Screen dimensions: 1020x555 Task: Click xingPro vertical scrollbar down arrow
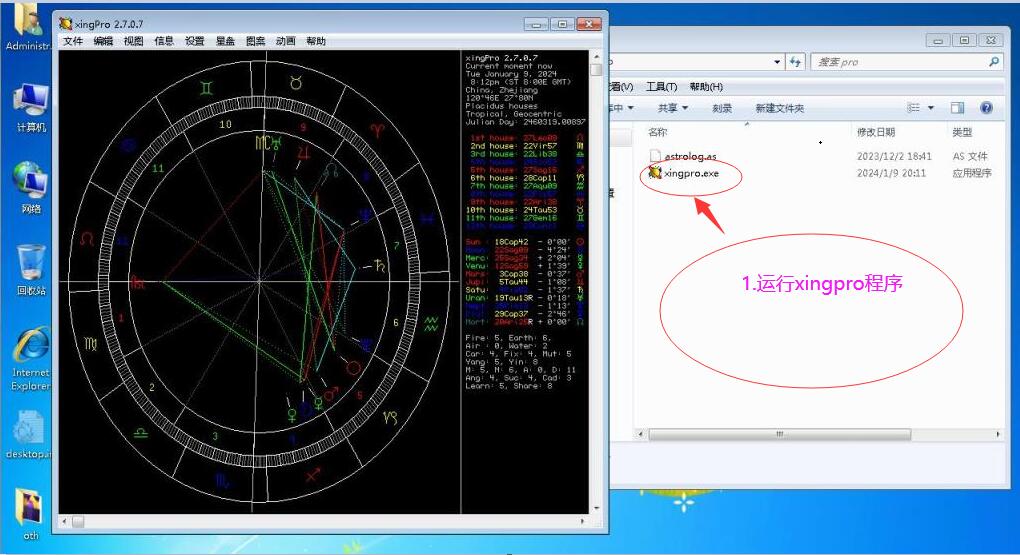point(597,508)
